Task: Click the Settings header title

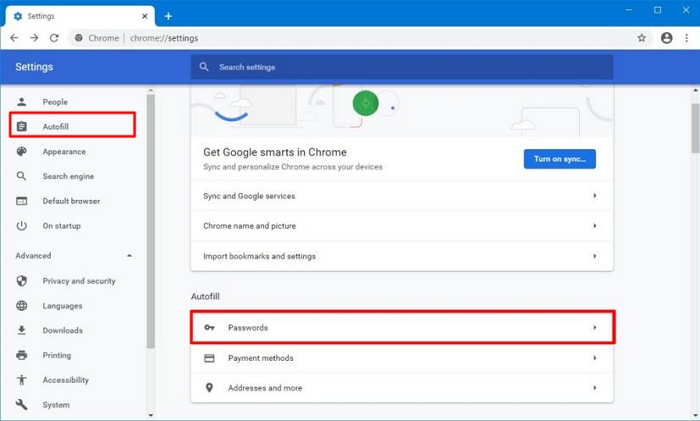Action: coord(34,67)
